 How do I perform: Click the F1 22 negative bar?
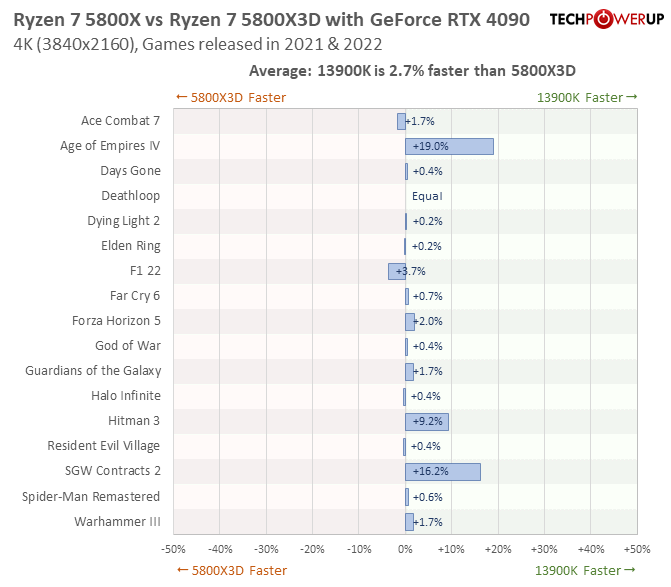click(397, 272)
